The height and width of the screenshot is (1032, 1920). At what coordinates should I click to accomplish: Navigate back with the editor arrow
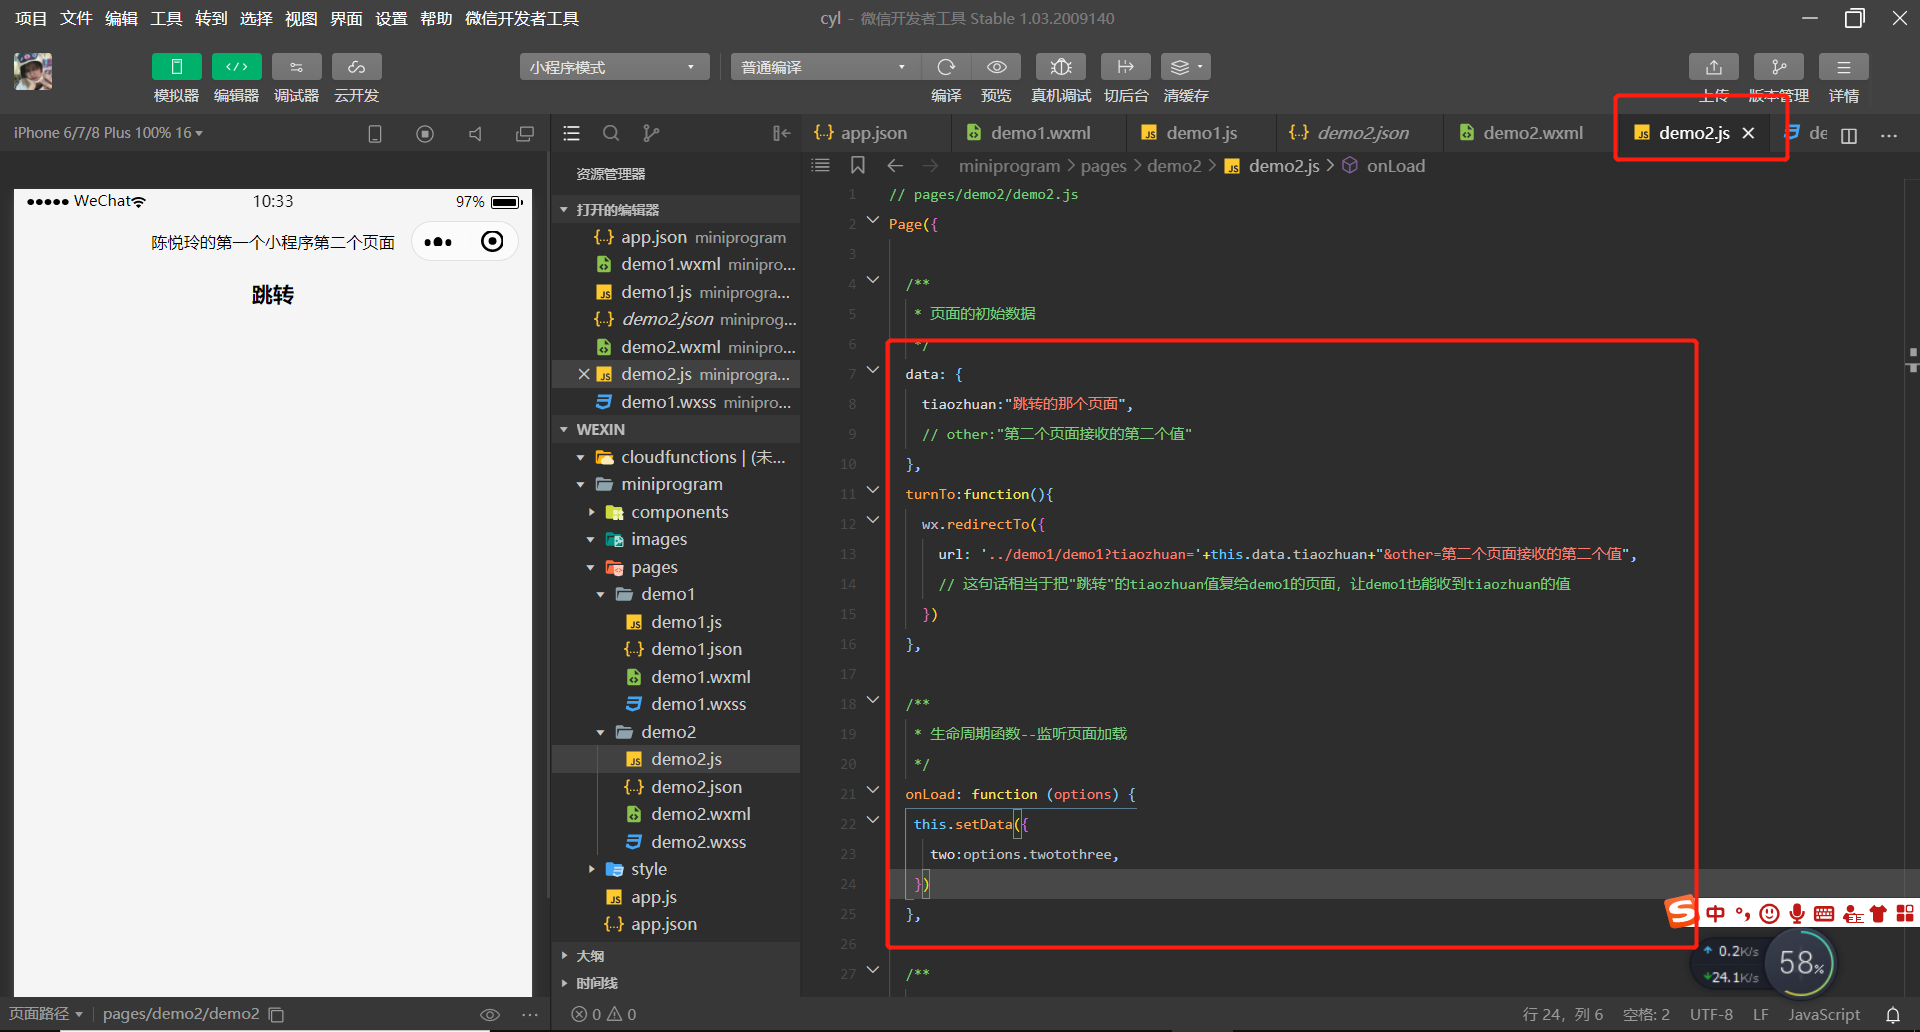[x=895, y=165]
